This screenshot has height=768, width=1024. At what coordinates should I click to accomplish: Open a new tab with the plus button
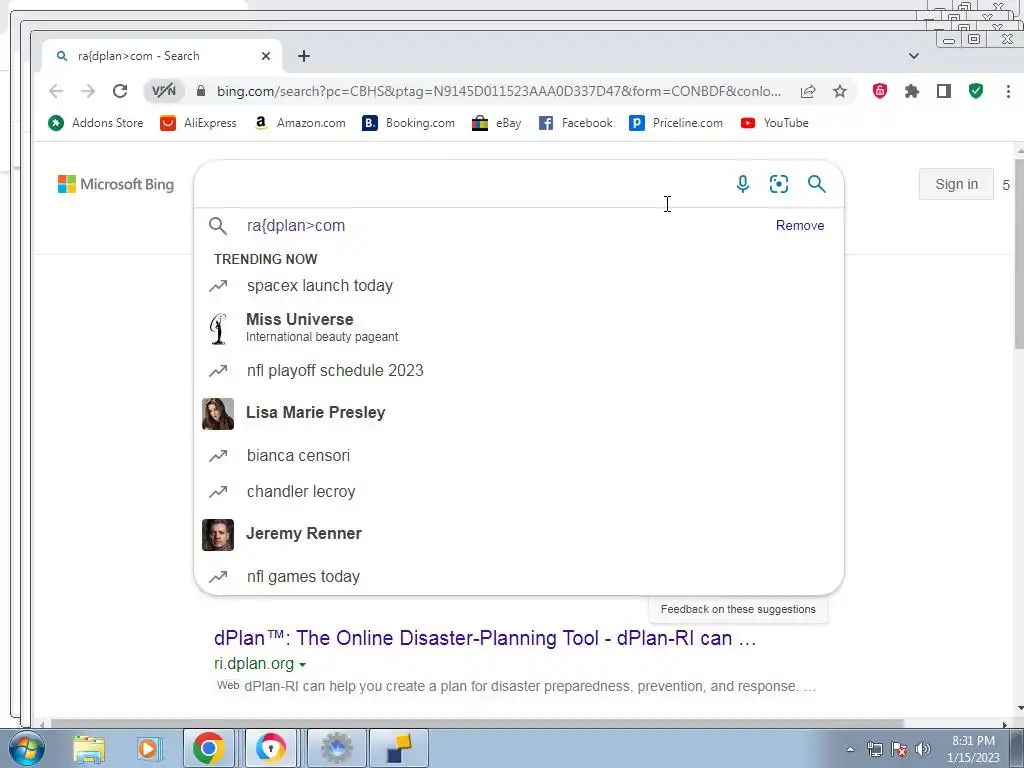click(304, 56)
